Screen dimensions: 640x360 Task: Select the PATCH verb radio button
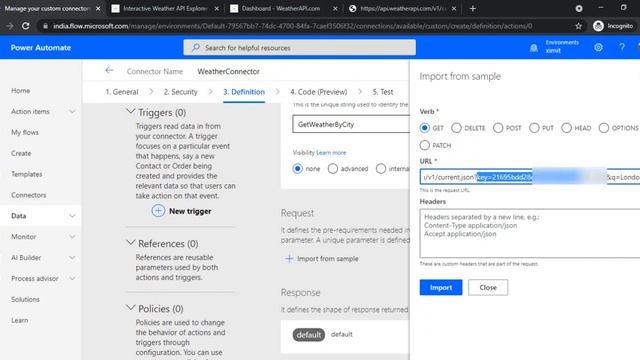pyautogui.click(x=424, y=145)
